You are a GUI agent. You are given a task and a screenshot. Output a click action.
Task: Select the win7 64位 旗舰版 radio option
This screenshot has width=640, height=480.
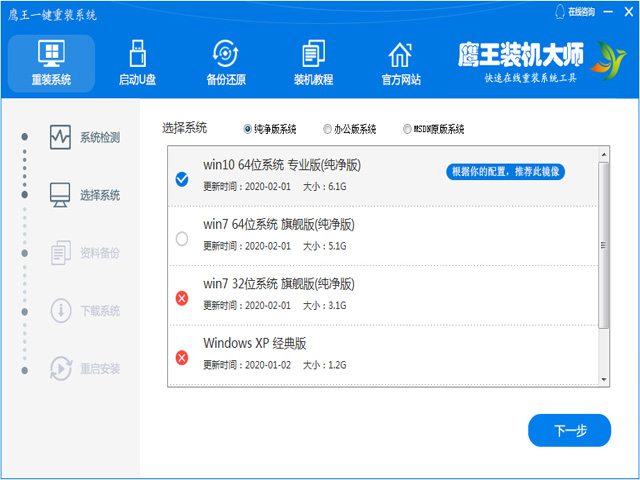coord(181,238)
